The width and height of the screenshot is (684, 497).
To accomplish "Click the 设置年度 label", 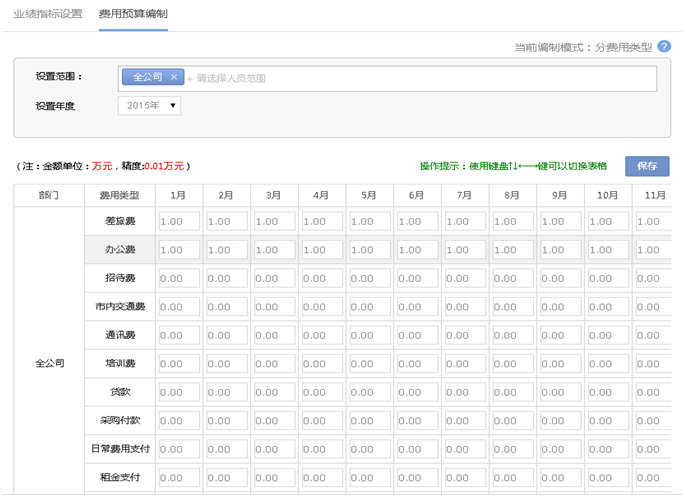I will [55, 106].
